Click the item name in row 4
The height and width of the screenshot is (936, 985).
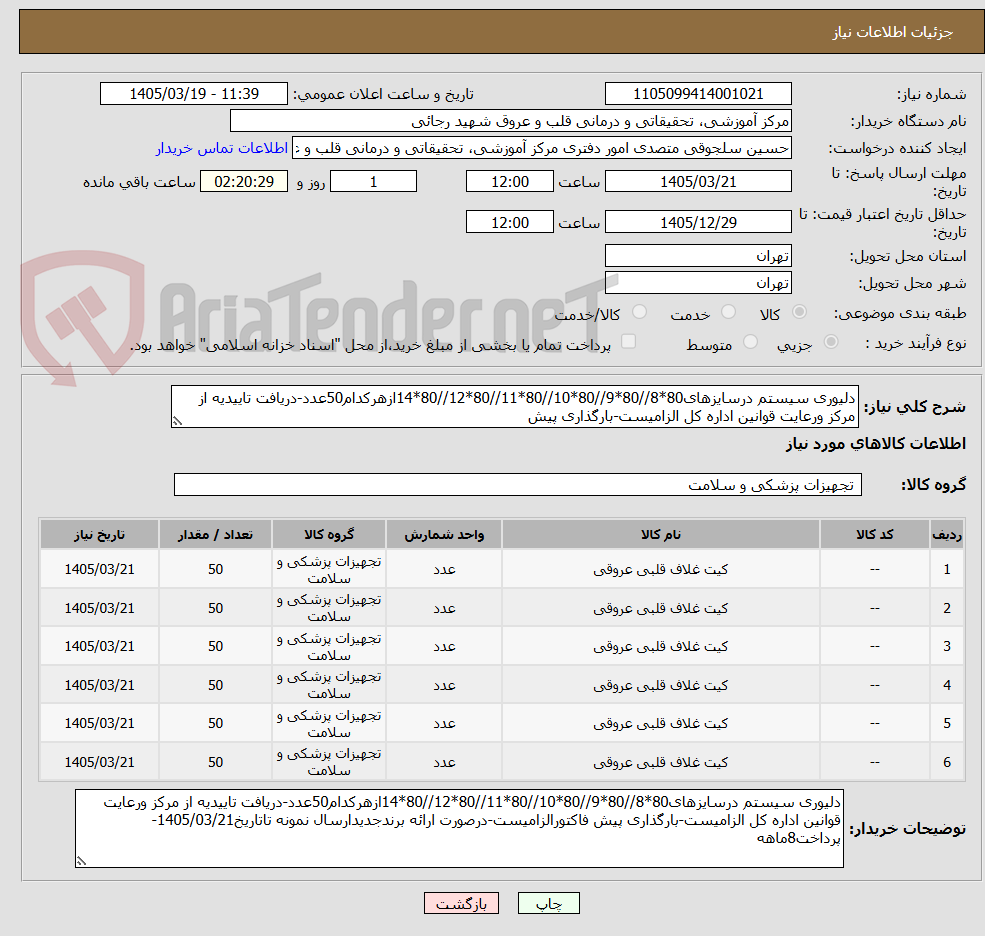pyautogui.click(x=660, y=685)
